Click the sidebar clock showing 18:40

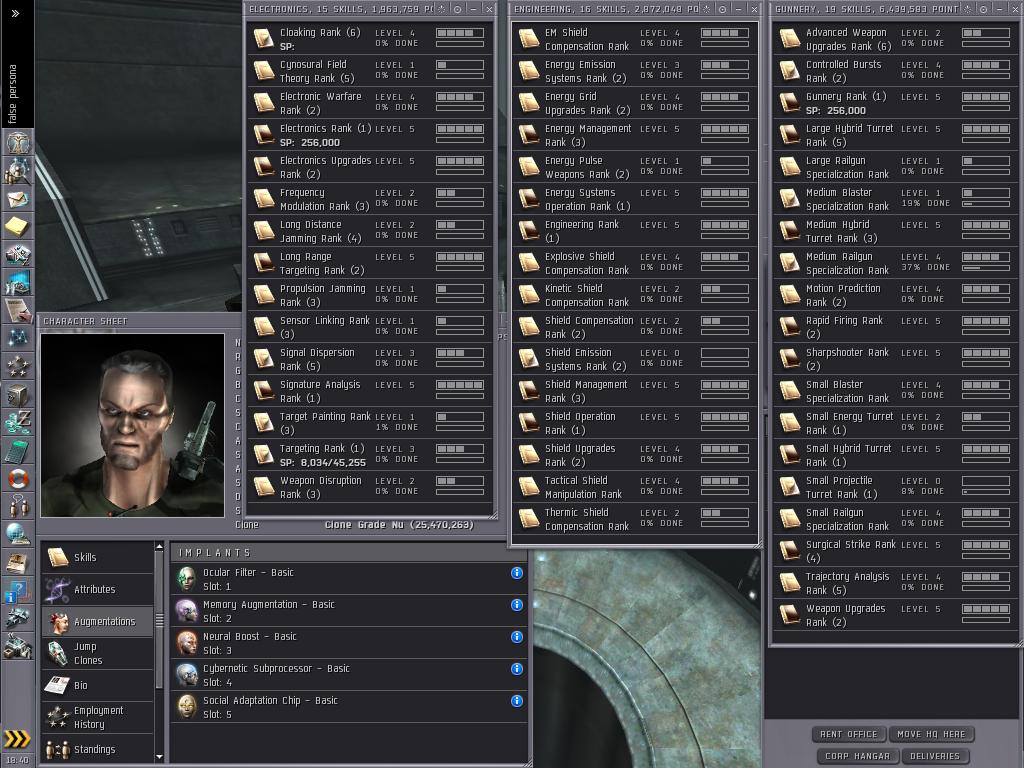click(x=16, y=760)
